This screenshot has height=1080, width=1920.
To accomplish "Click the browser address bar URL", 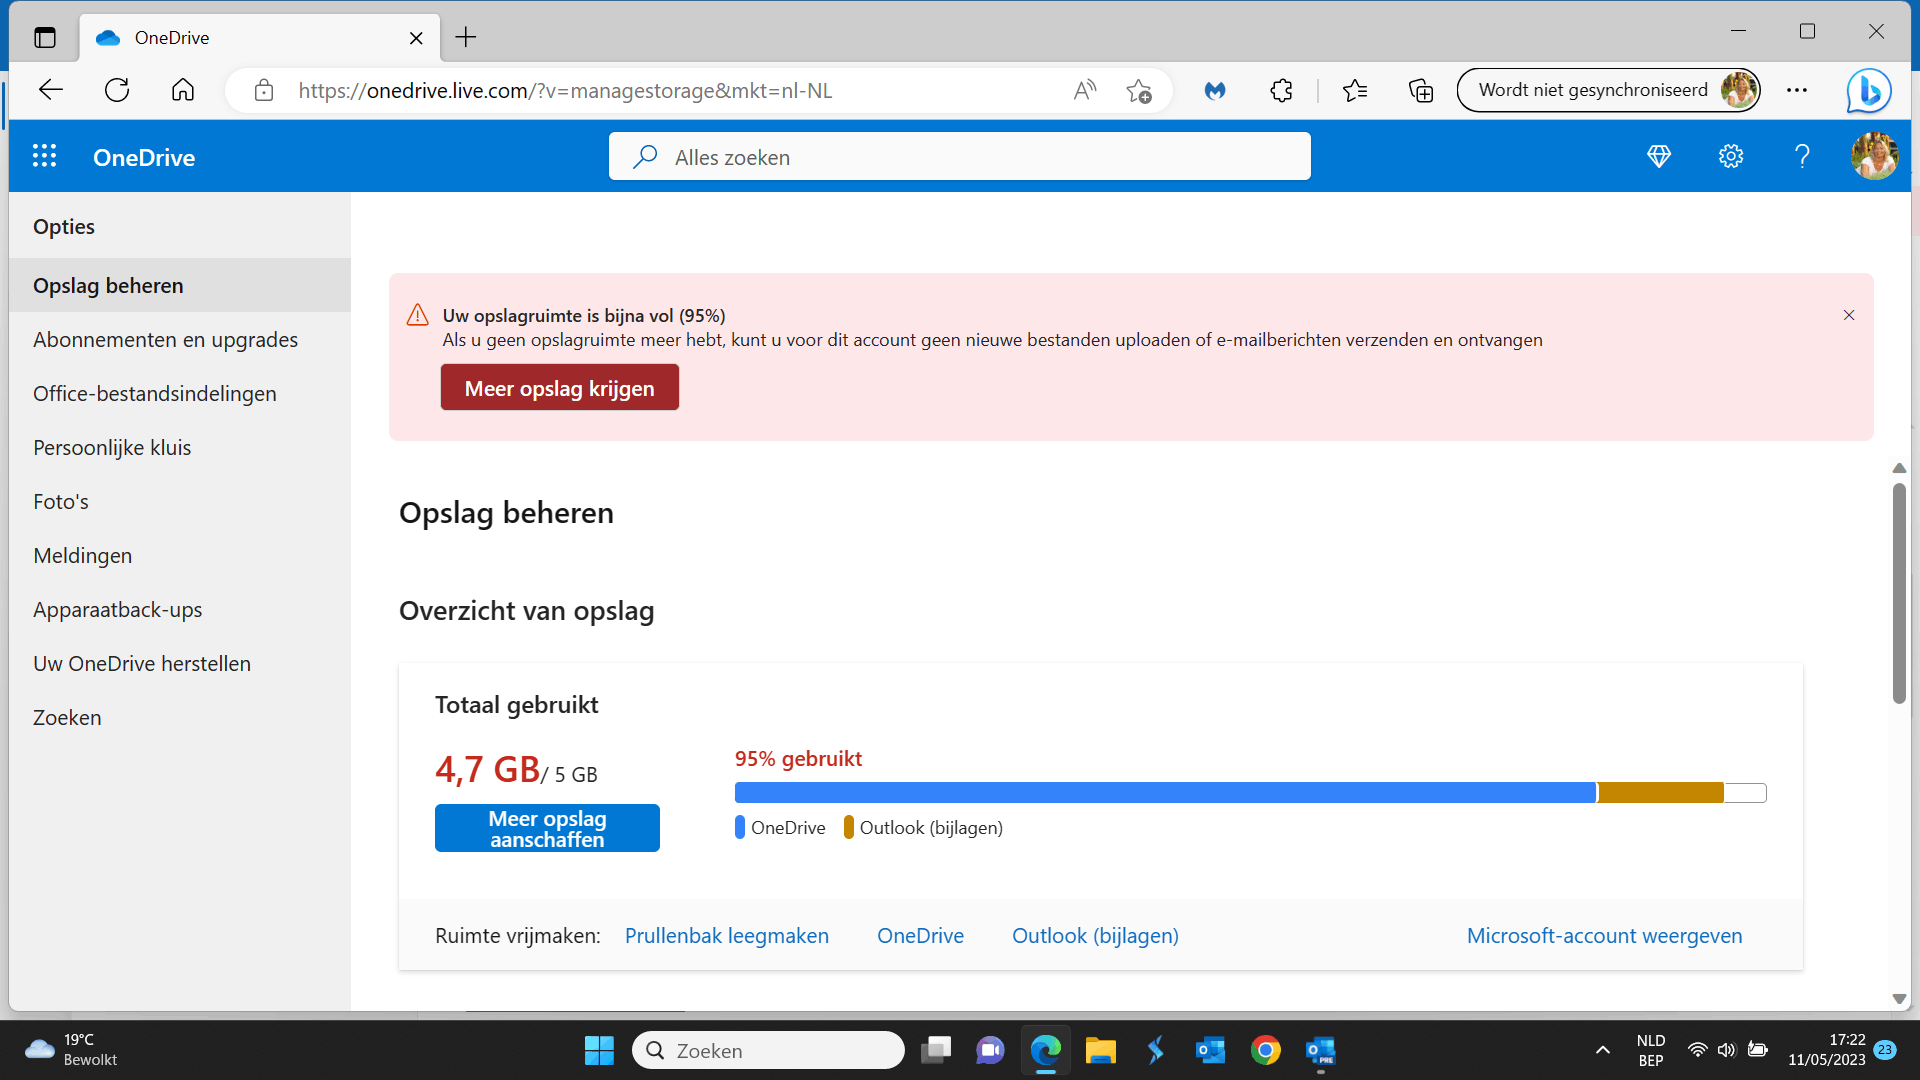I will pyautogui.click(x=565, y=91).
